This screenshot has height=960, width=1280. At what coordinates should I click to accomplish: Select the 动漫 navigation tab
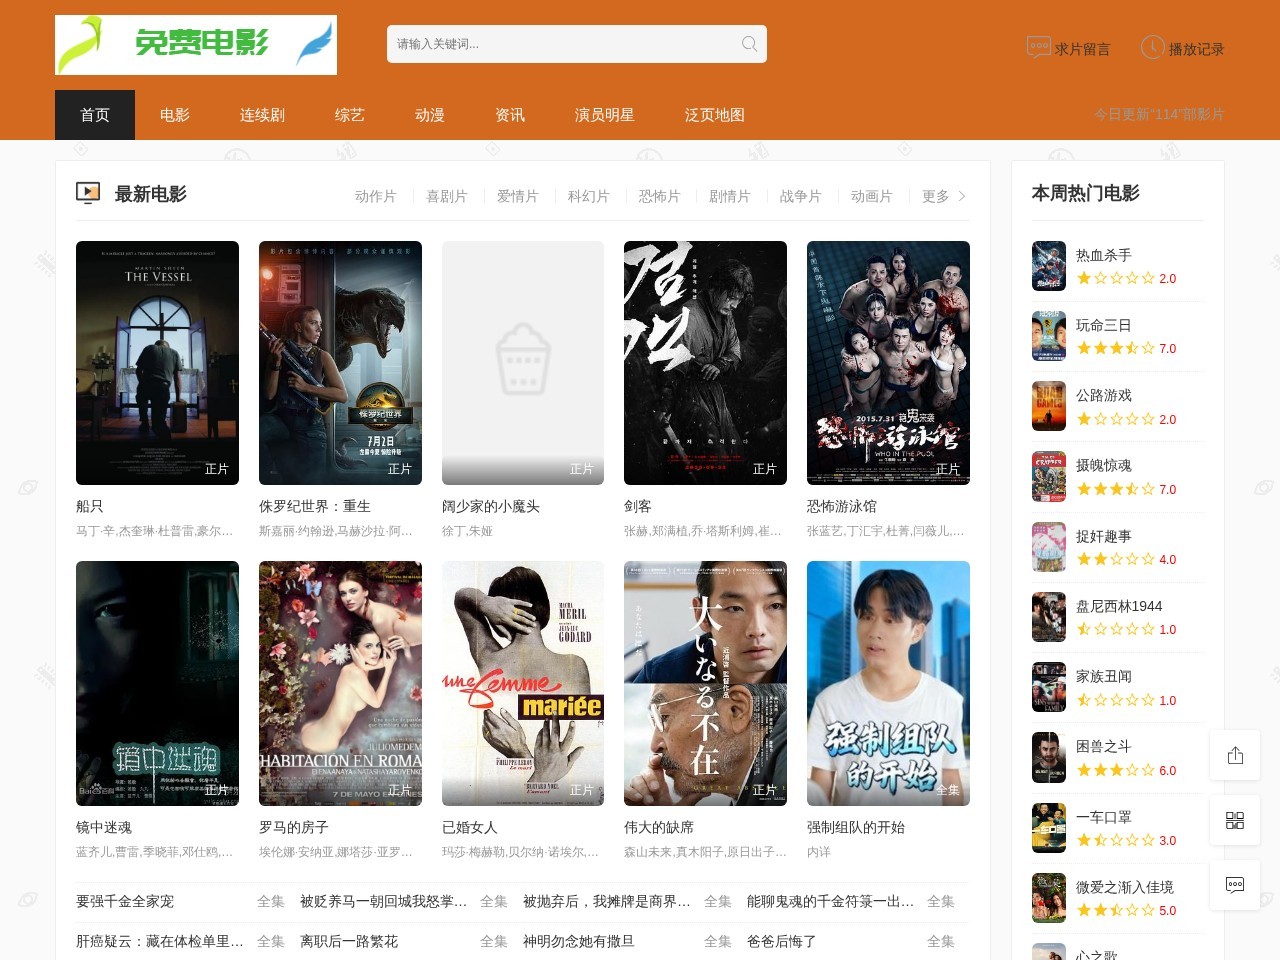430,115
